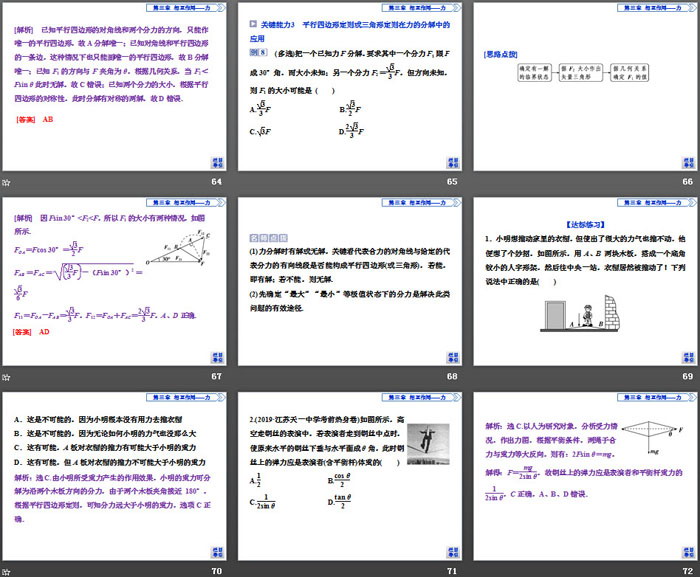This screenshot has height=577, width=700.
Task: Click the corner navigation icon on slide 65
Action: (453, 163)
